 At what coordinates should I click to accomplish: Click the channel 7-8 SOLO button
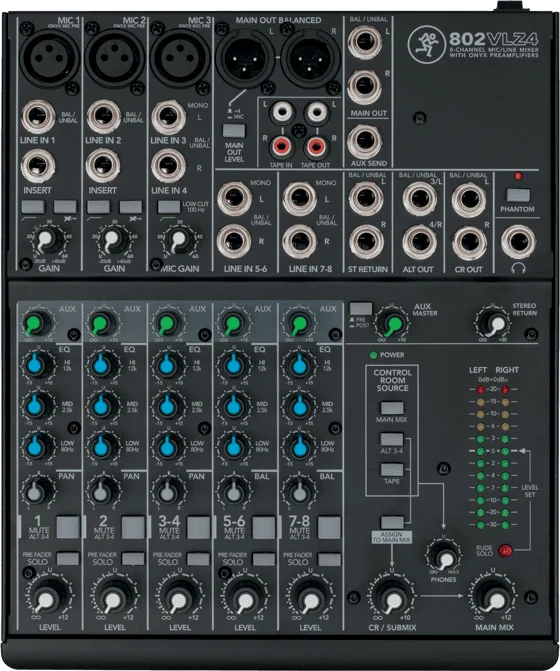click(329, 558)
